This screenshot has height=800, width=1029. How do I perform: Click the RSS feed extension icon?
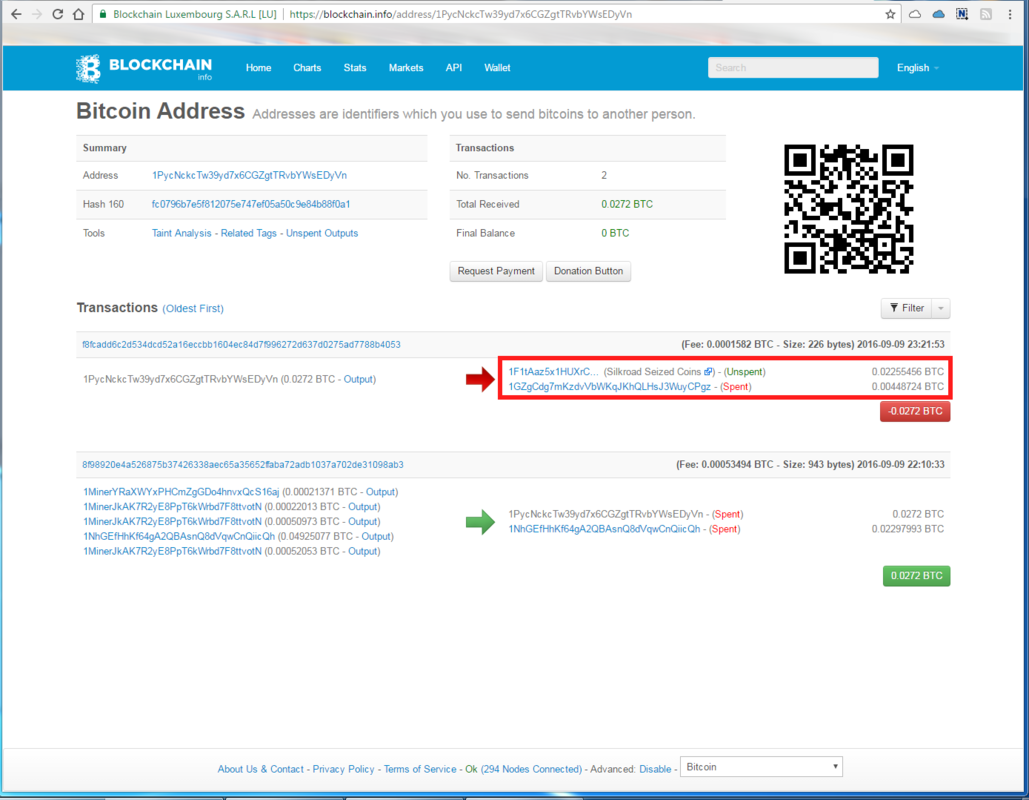[x=986, y=14]
